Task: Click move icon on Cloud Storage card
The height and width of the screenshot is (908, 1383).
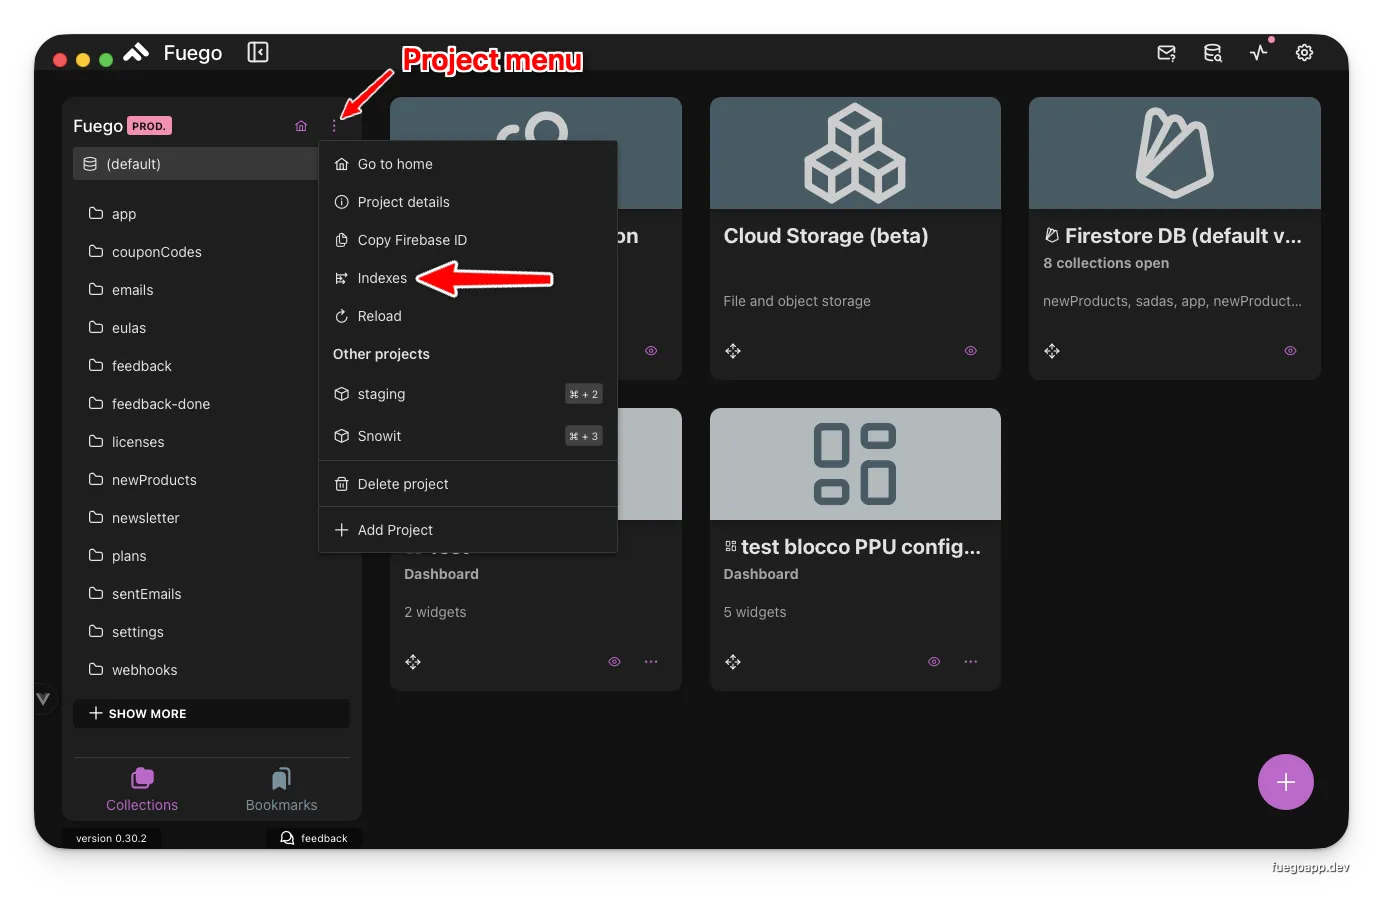Action: pos(733,351)
